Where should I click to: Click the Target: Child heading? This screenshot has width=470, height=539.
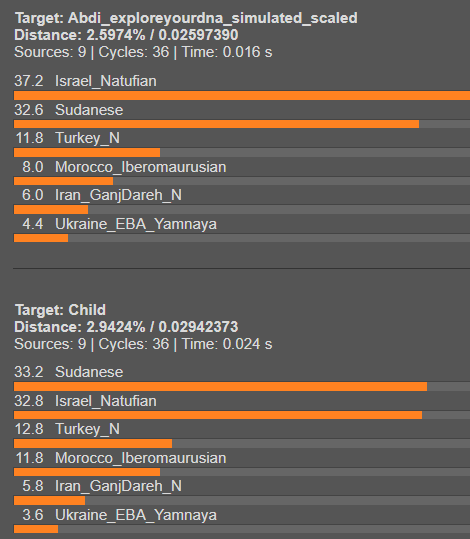click(x=60, y=310)
